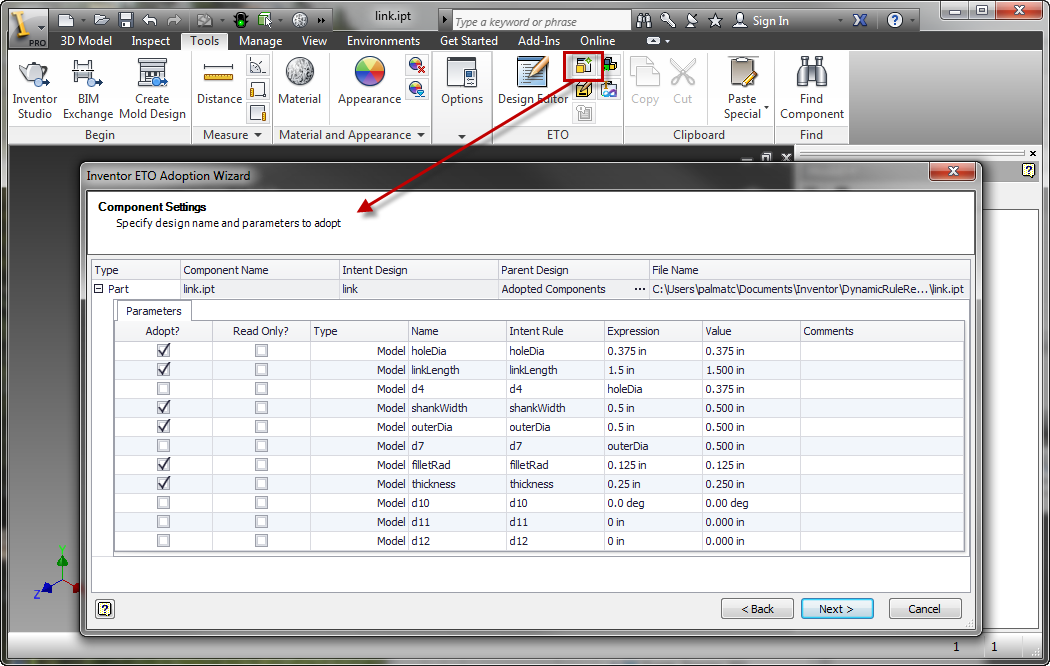Launch the BIM Exchange tool
1050x666 pixels.
(88, 89)
